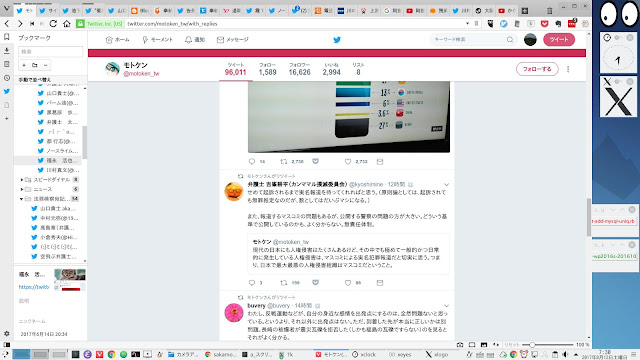Screen dimensions: 640x360
Task: Open profile more options dots
Action: 568,69
